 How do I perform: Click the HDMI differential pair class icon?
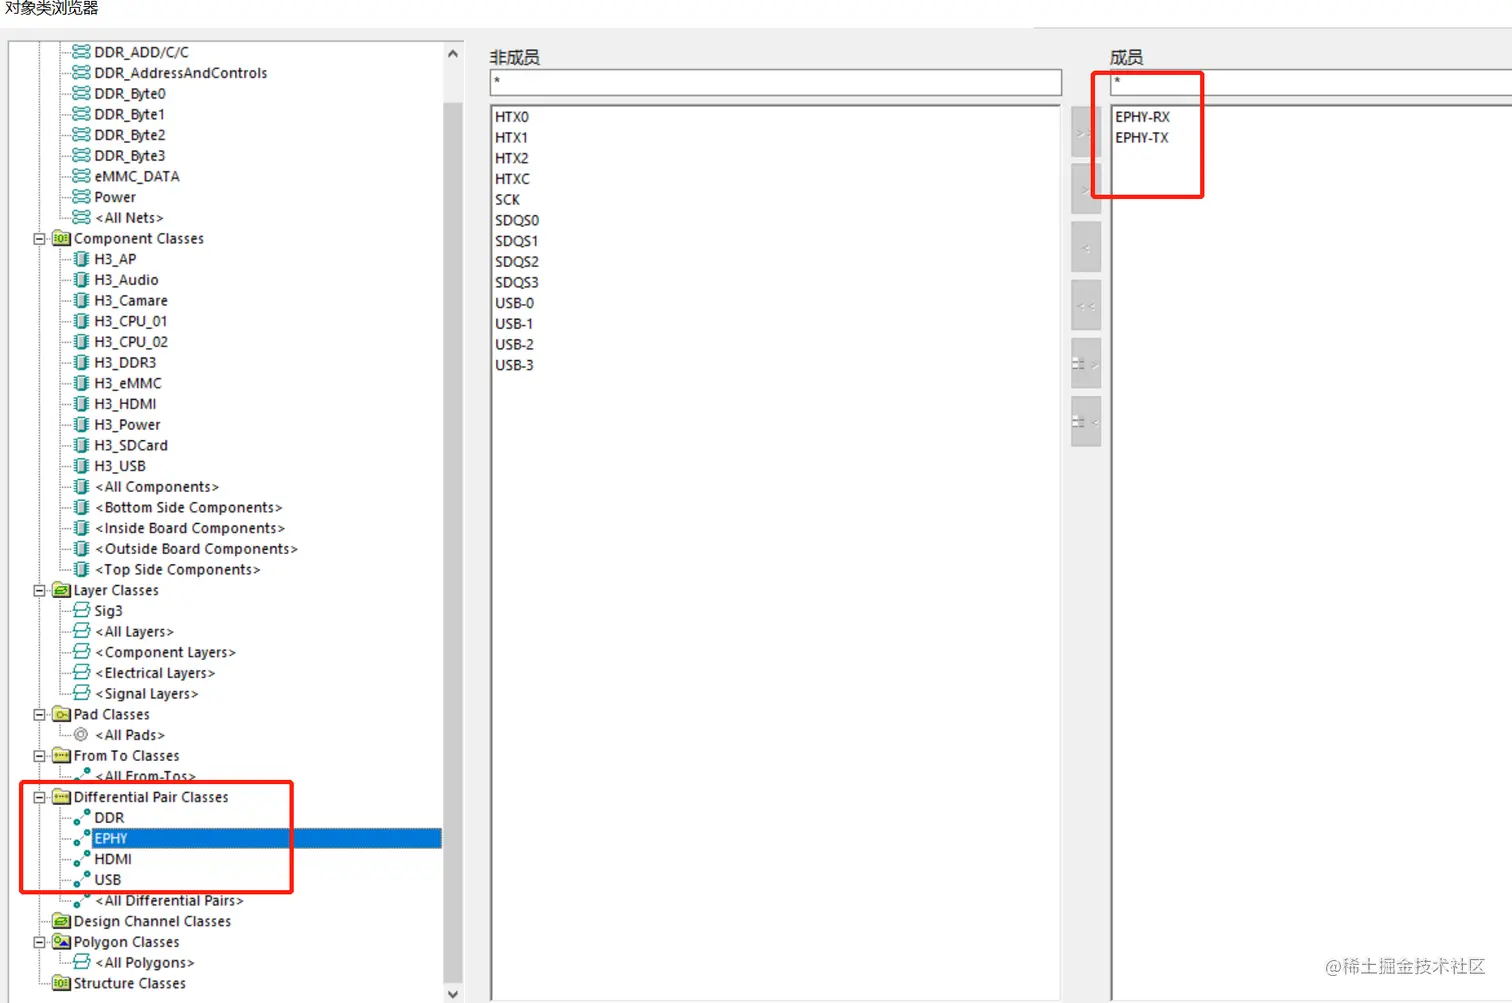tap(82, 859)
